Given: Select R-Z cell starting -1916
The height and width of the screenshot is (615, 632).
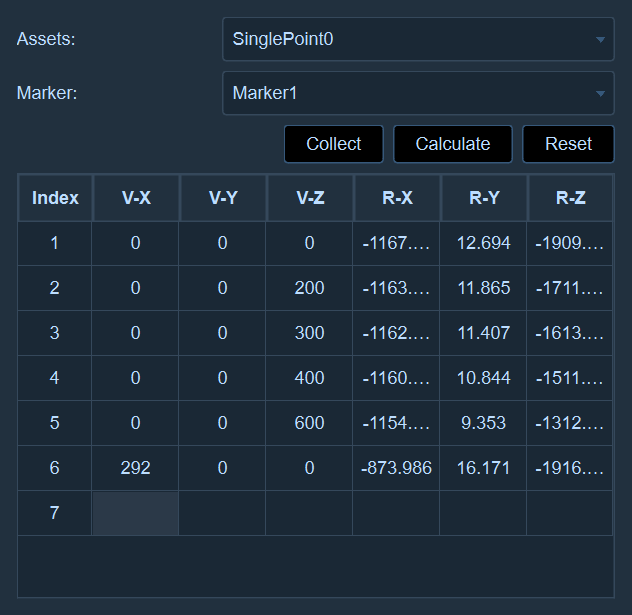Looking at the screenshot, I should click(x=570, y=468).
